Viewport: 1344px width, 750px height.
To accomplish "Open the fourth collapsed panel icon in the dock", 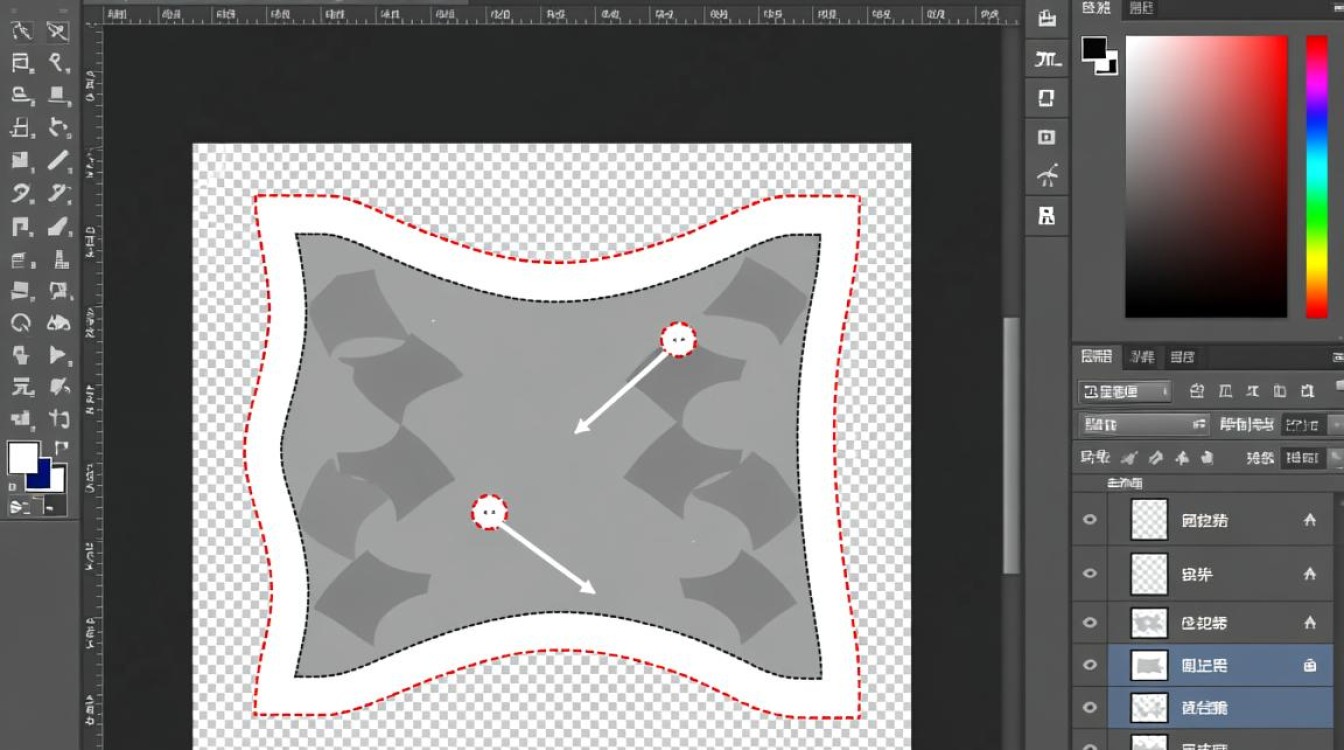I will click(1047, 137).
